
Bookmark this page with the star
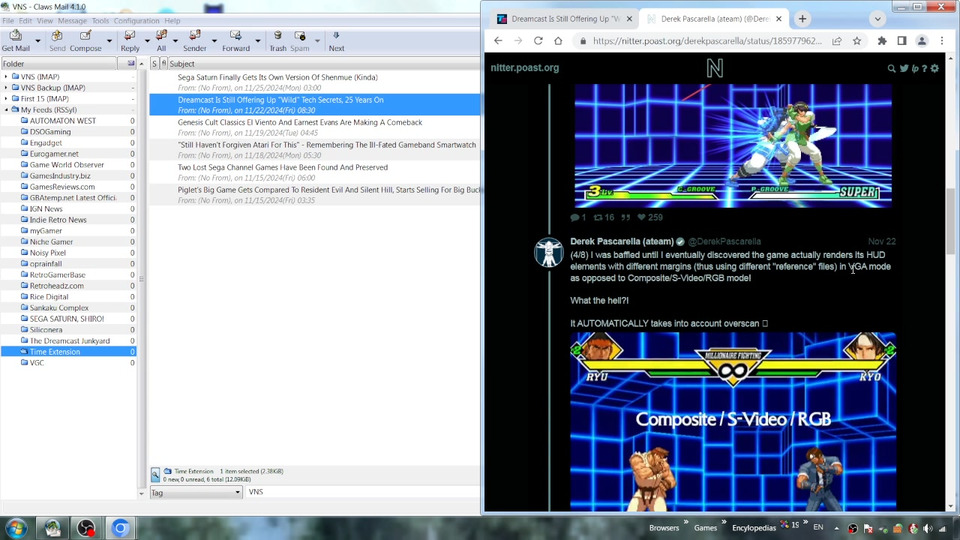(857, 41)
